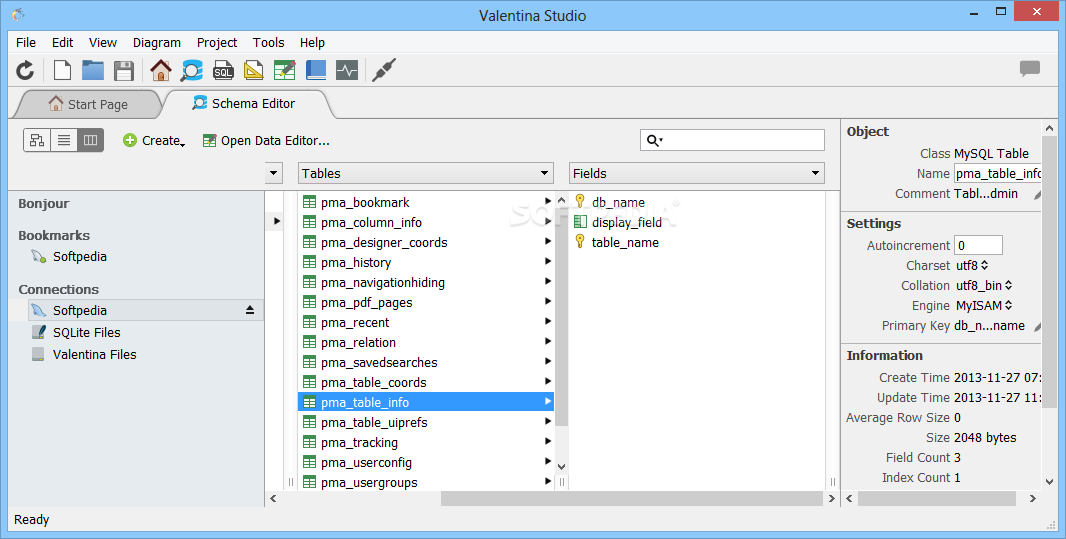Click the edit icon beside Primary Key
1066x539 pixels.
[x=1037, y=327]
